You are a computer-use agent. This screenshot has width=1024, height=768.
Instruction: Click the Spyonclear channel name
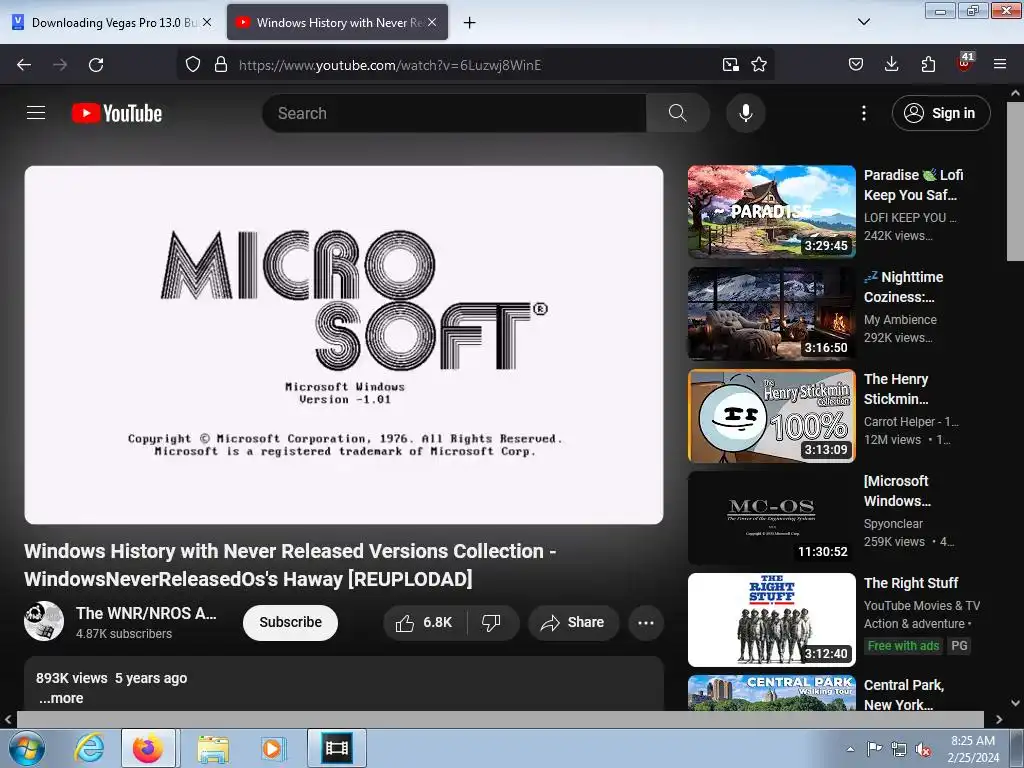(893, 524)
